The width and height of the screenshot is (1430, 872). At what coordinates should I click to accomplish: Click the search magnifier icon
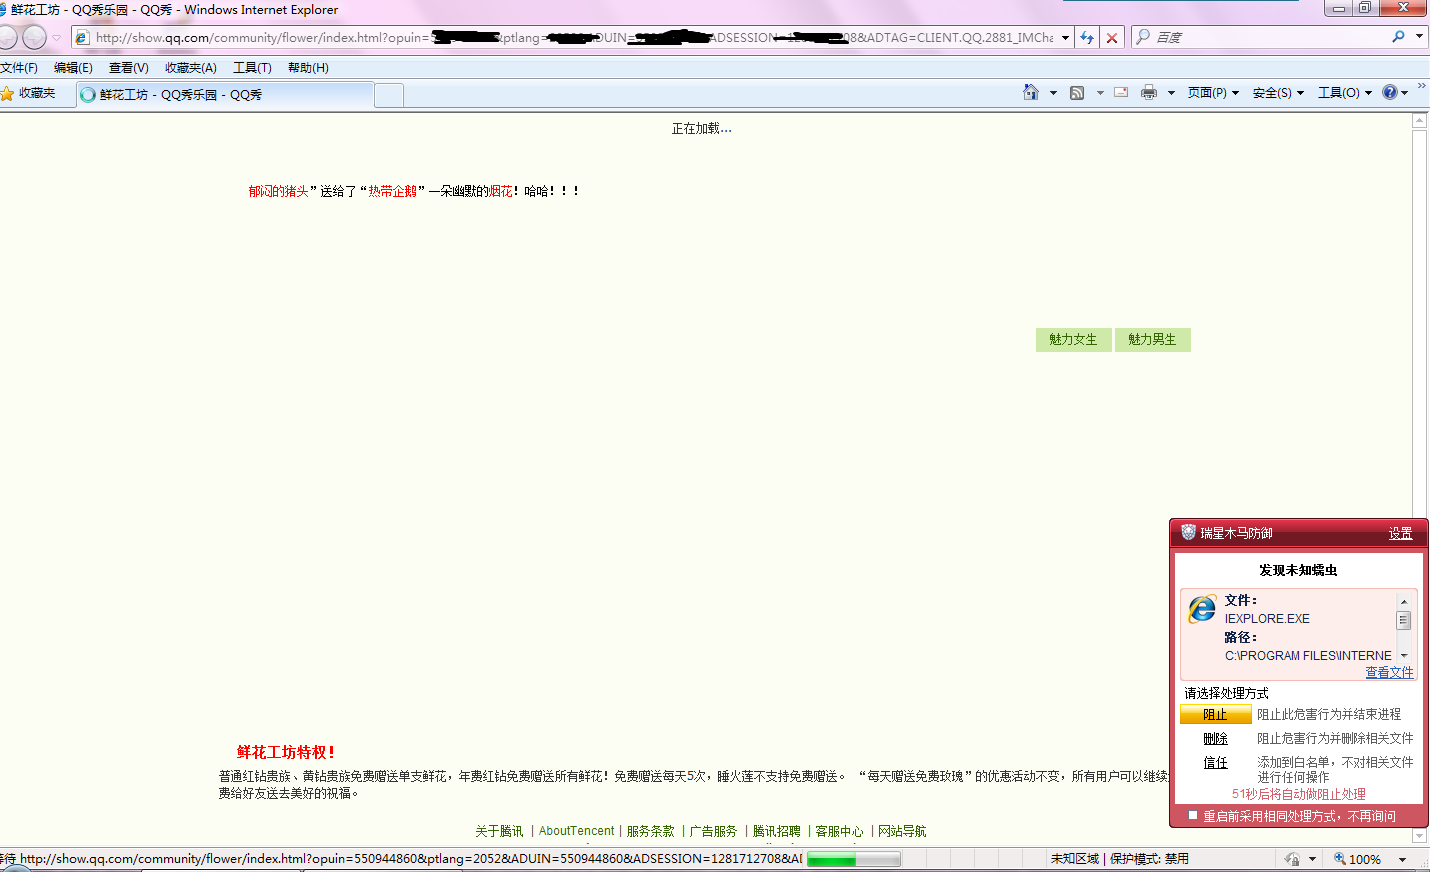pyautogui.click(x=1398, y=37)
